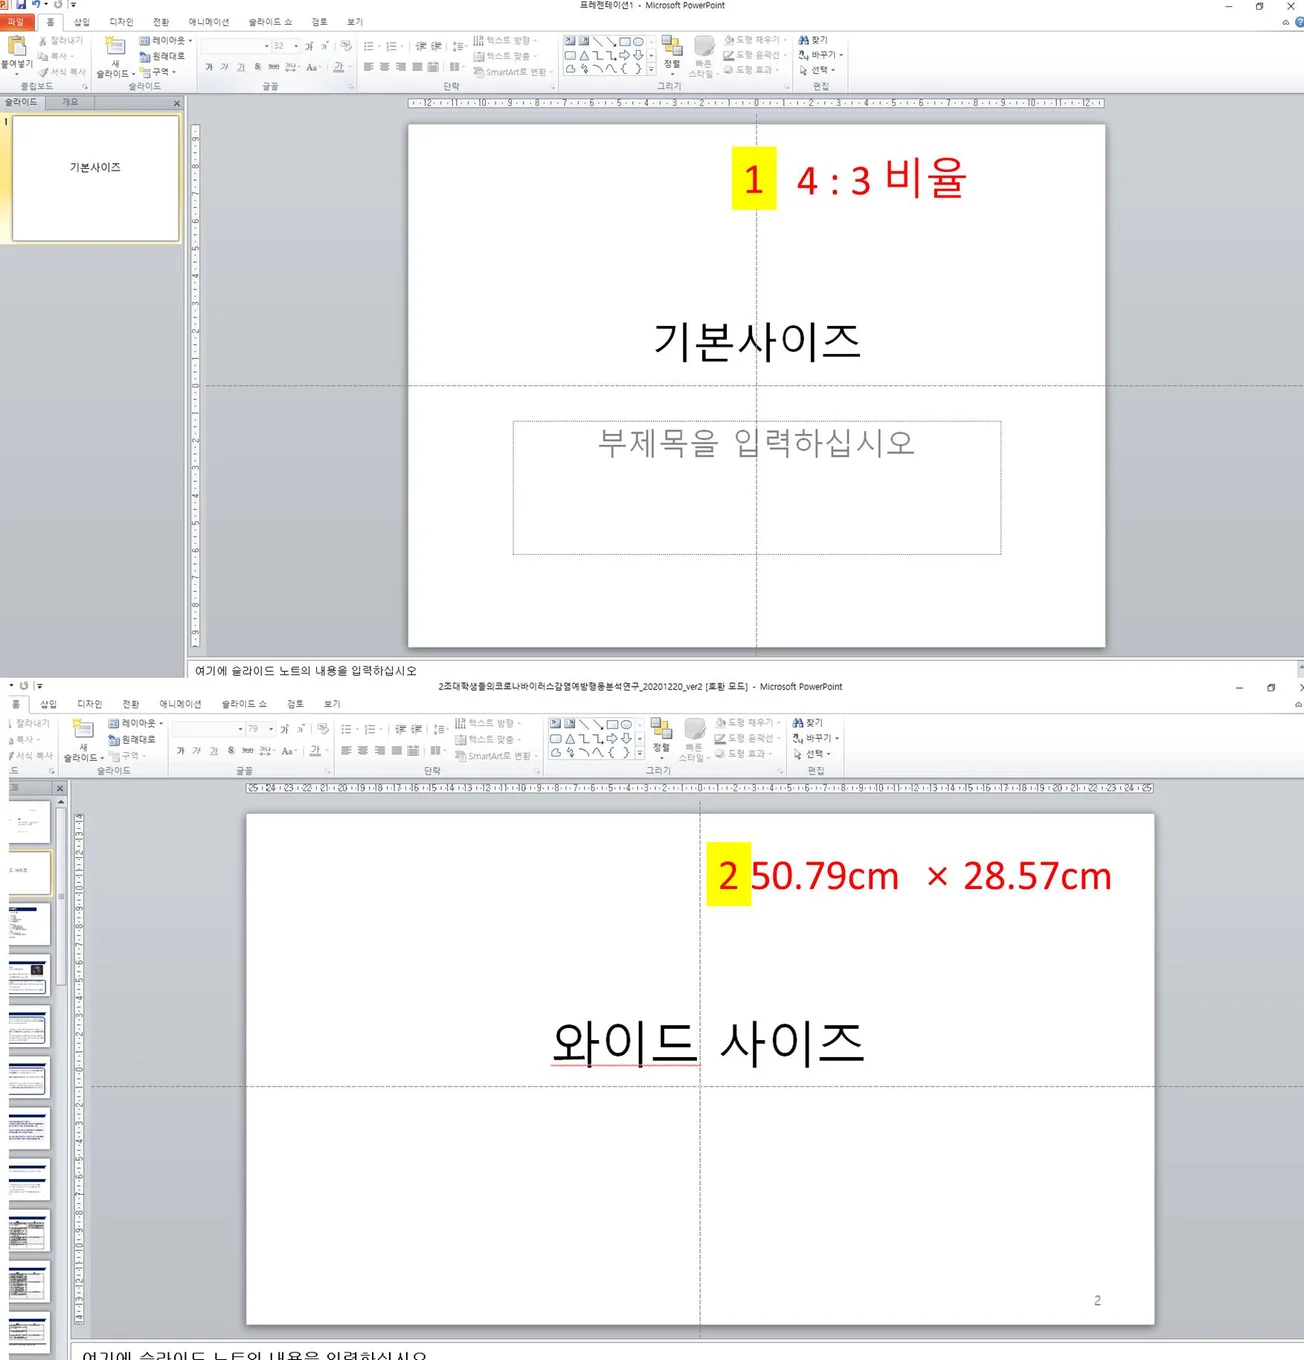Viewport: 1304px width, 1360px height.
Task: Switch to 개요 outline pane tab
Action: [x=70, y=102]
